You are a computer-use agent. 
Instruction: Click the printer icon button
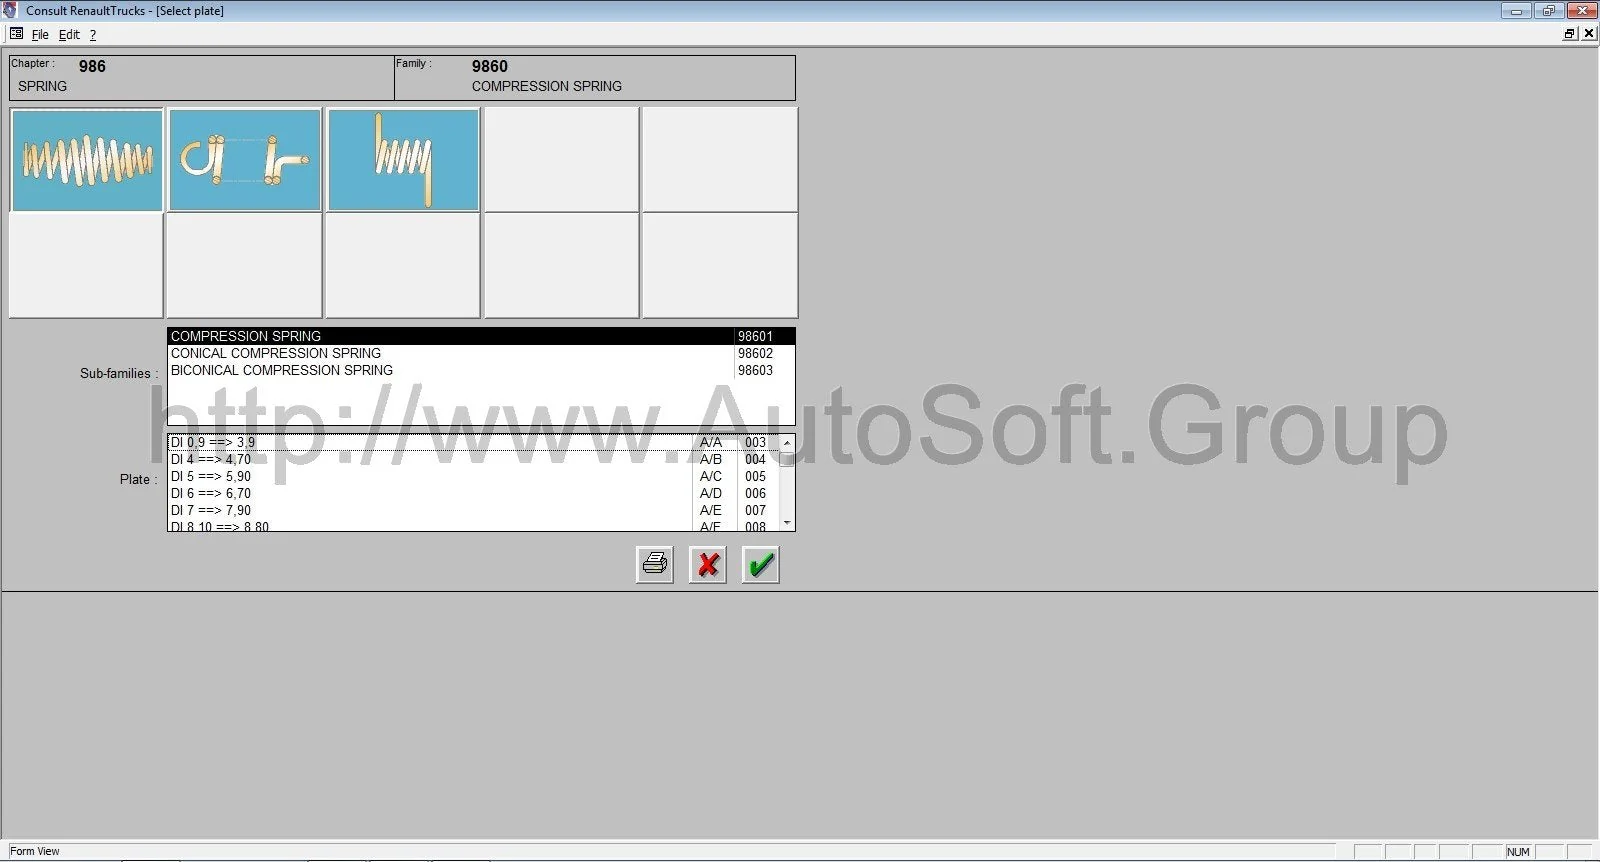655,565
